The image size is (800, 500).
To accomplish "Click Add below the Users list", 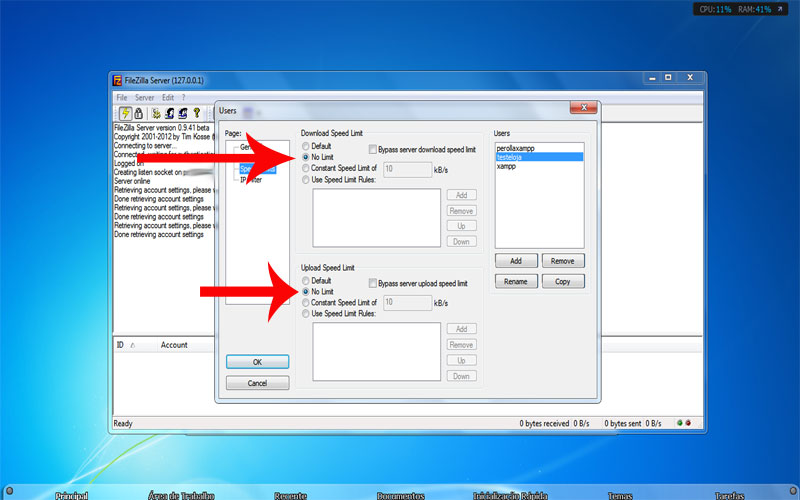I will coord(516,261).
